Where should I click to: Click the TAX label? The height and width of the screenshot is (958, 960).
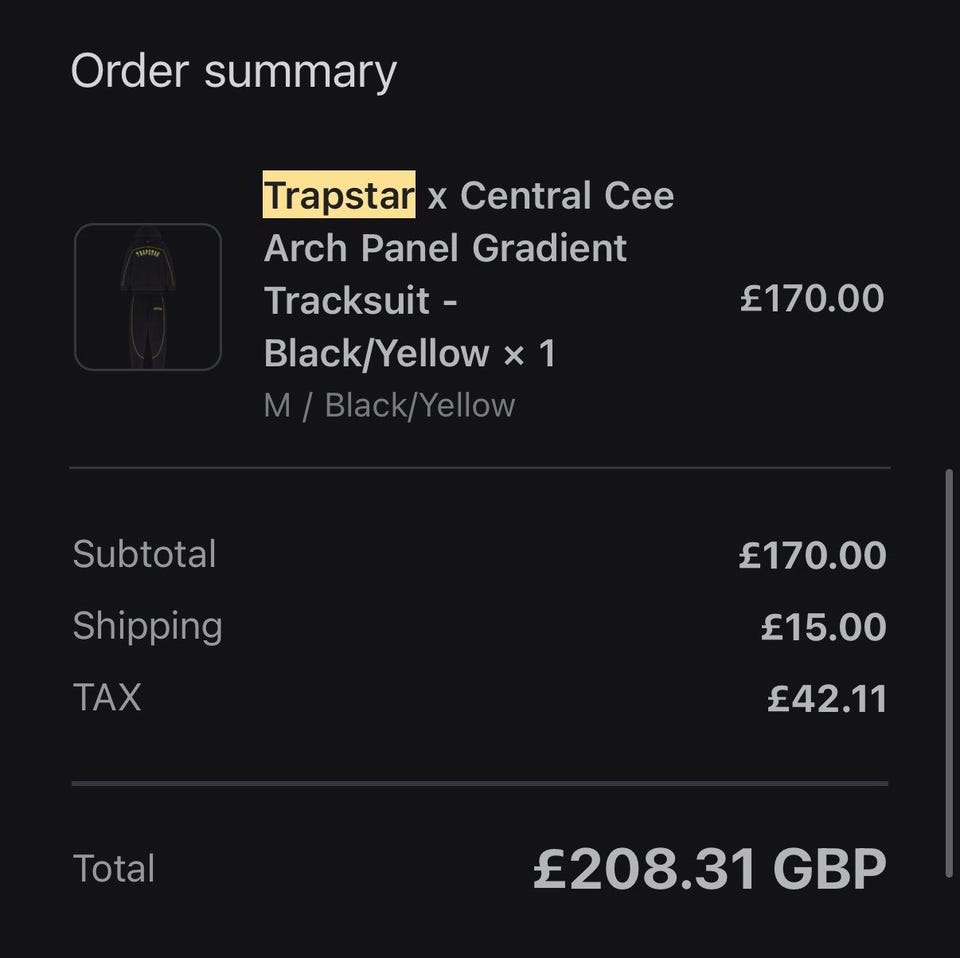[107, 697]
